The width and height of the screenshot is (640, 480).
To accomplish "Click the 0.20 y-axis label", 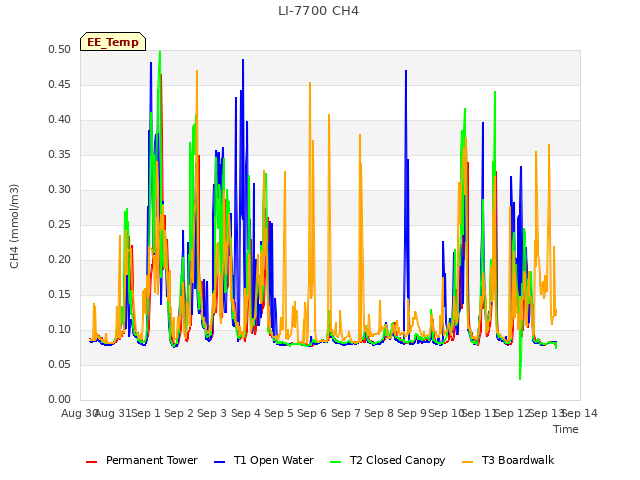I will pos(60,260).
